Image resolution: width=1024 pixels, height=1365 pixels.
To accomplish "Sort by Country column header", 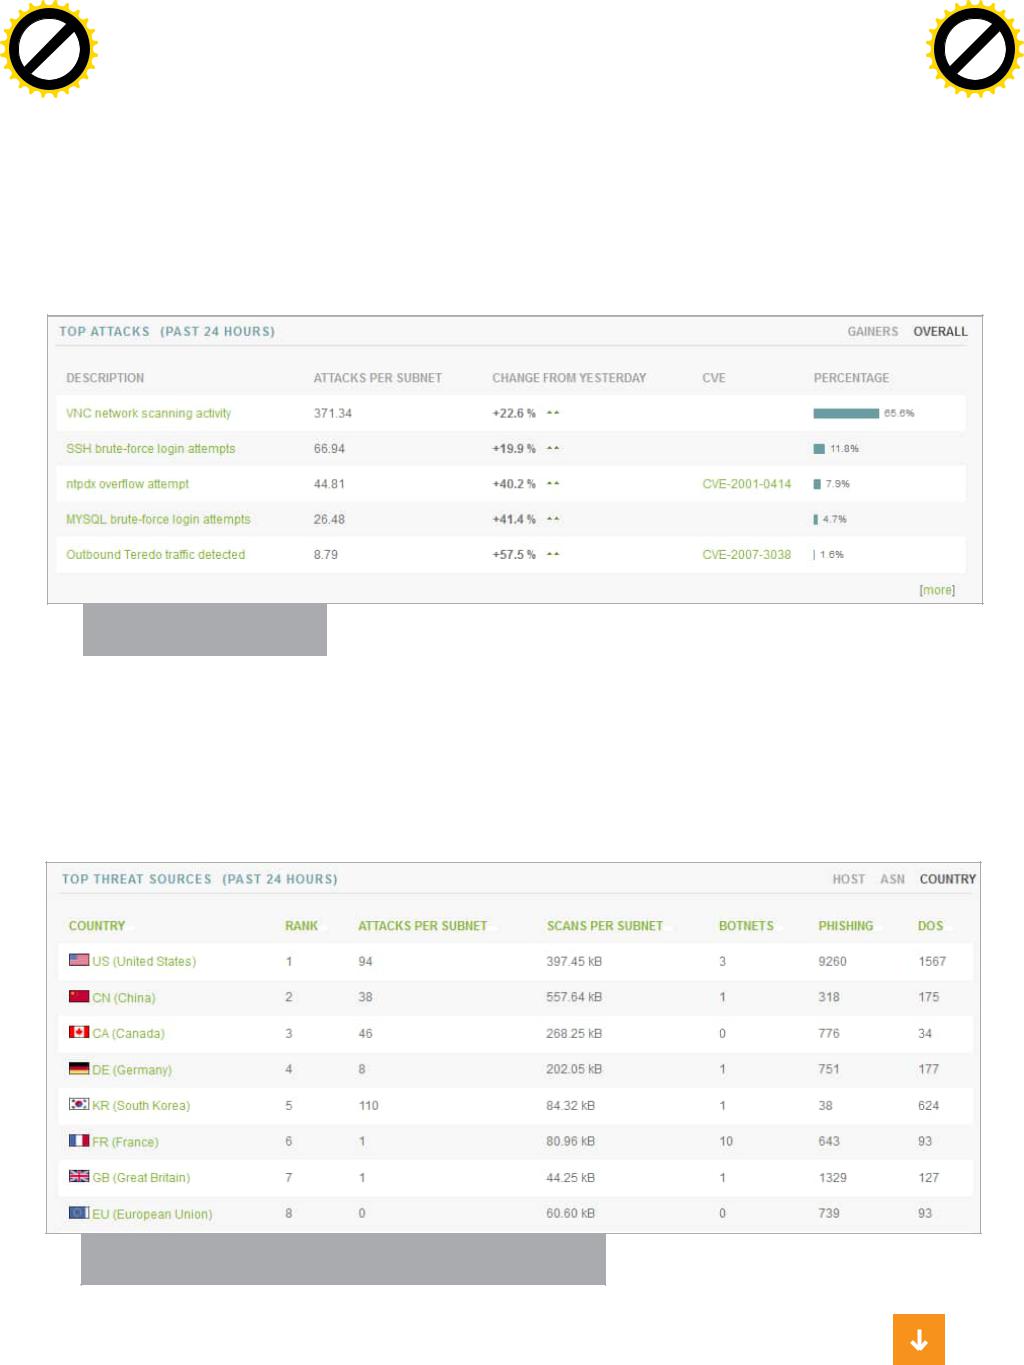I will (x=97, y=926).
